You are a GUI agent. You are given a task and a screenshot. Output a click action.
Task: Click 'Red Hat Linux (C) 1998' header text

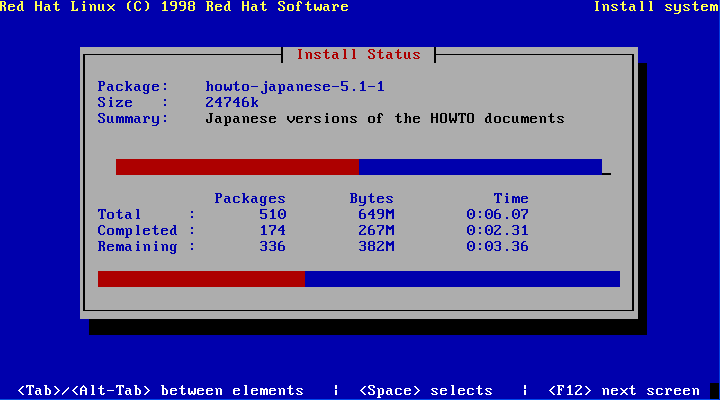[x=98, y=7]
